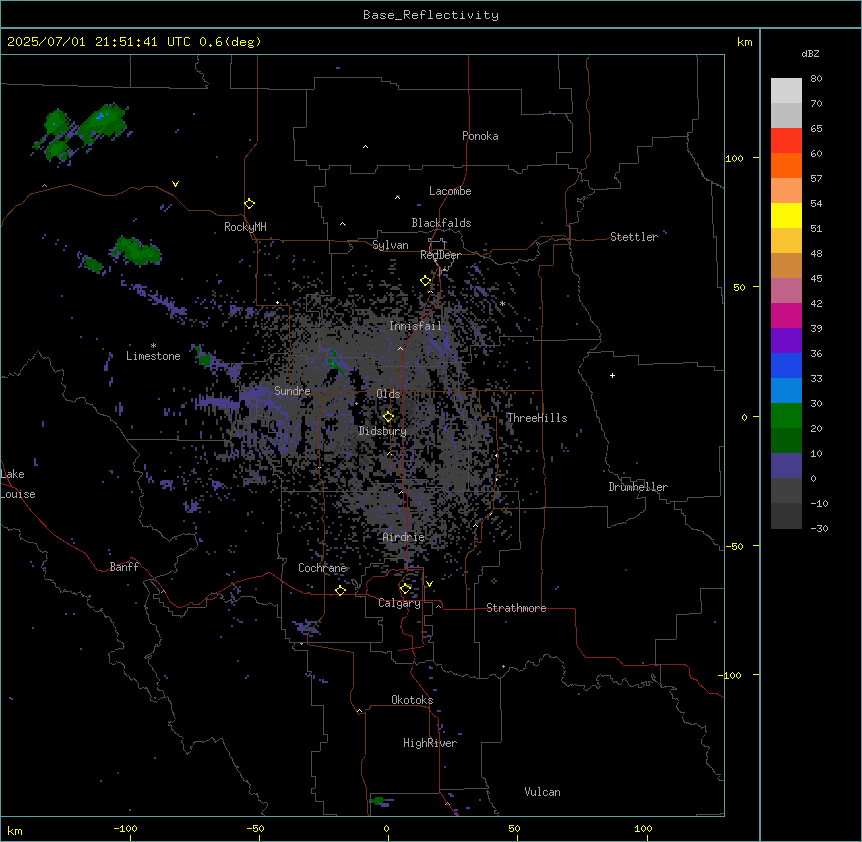
Task: Click the yellow V marker northwest of RockyMH
Action: (x=175, y=184)
